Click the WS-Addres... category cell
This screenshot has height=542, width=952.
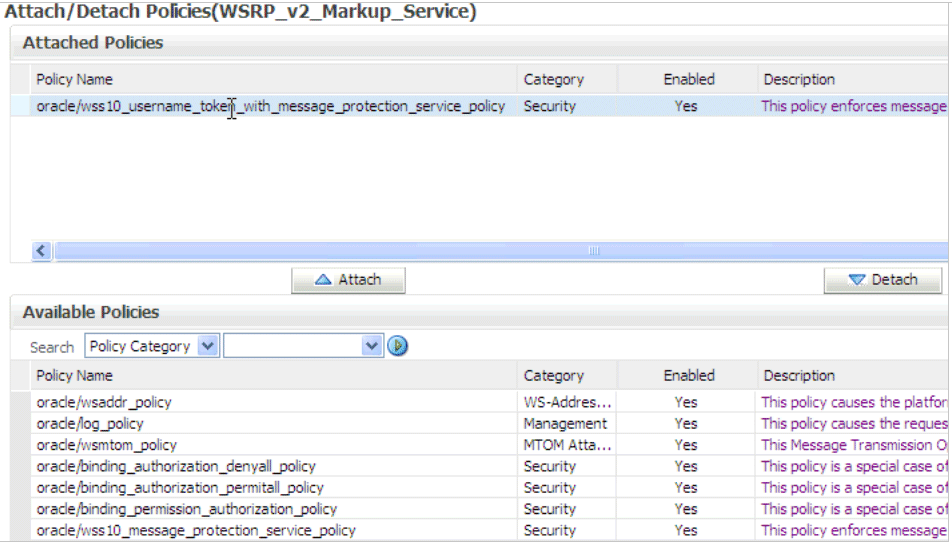pos(567,402)
